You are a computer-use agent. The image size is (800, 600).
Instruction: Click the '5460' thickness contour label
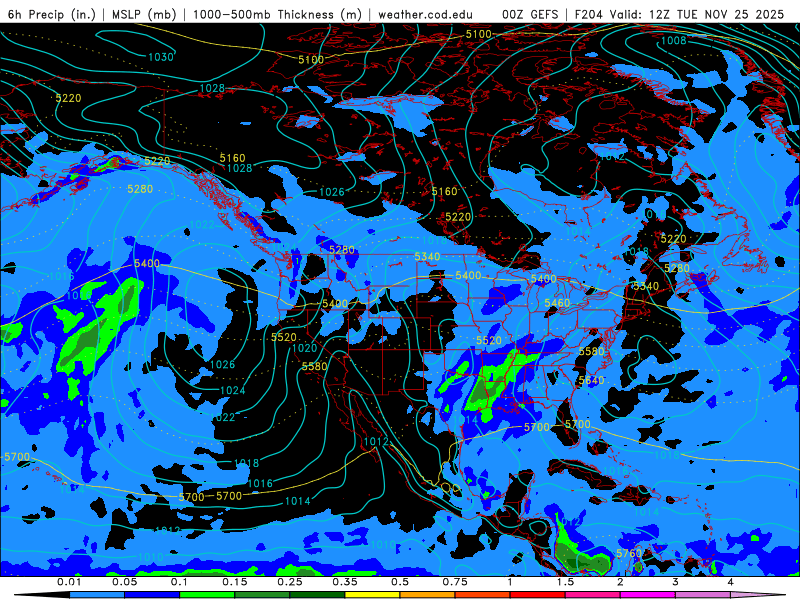[557, 304]
